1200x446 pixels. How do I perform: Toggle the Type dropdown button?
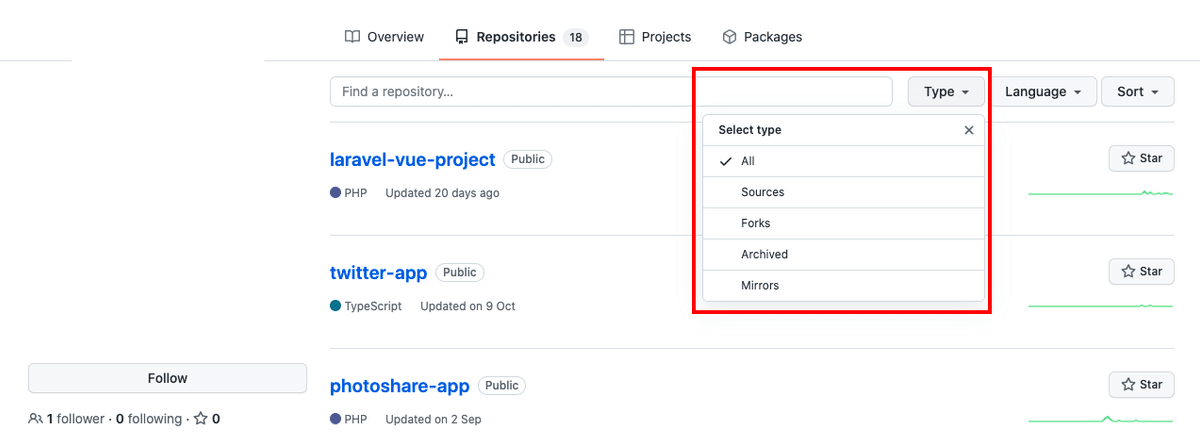pos(946,91)
